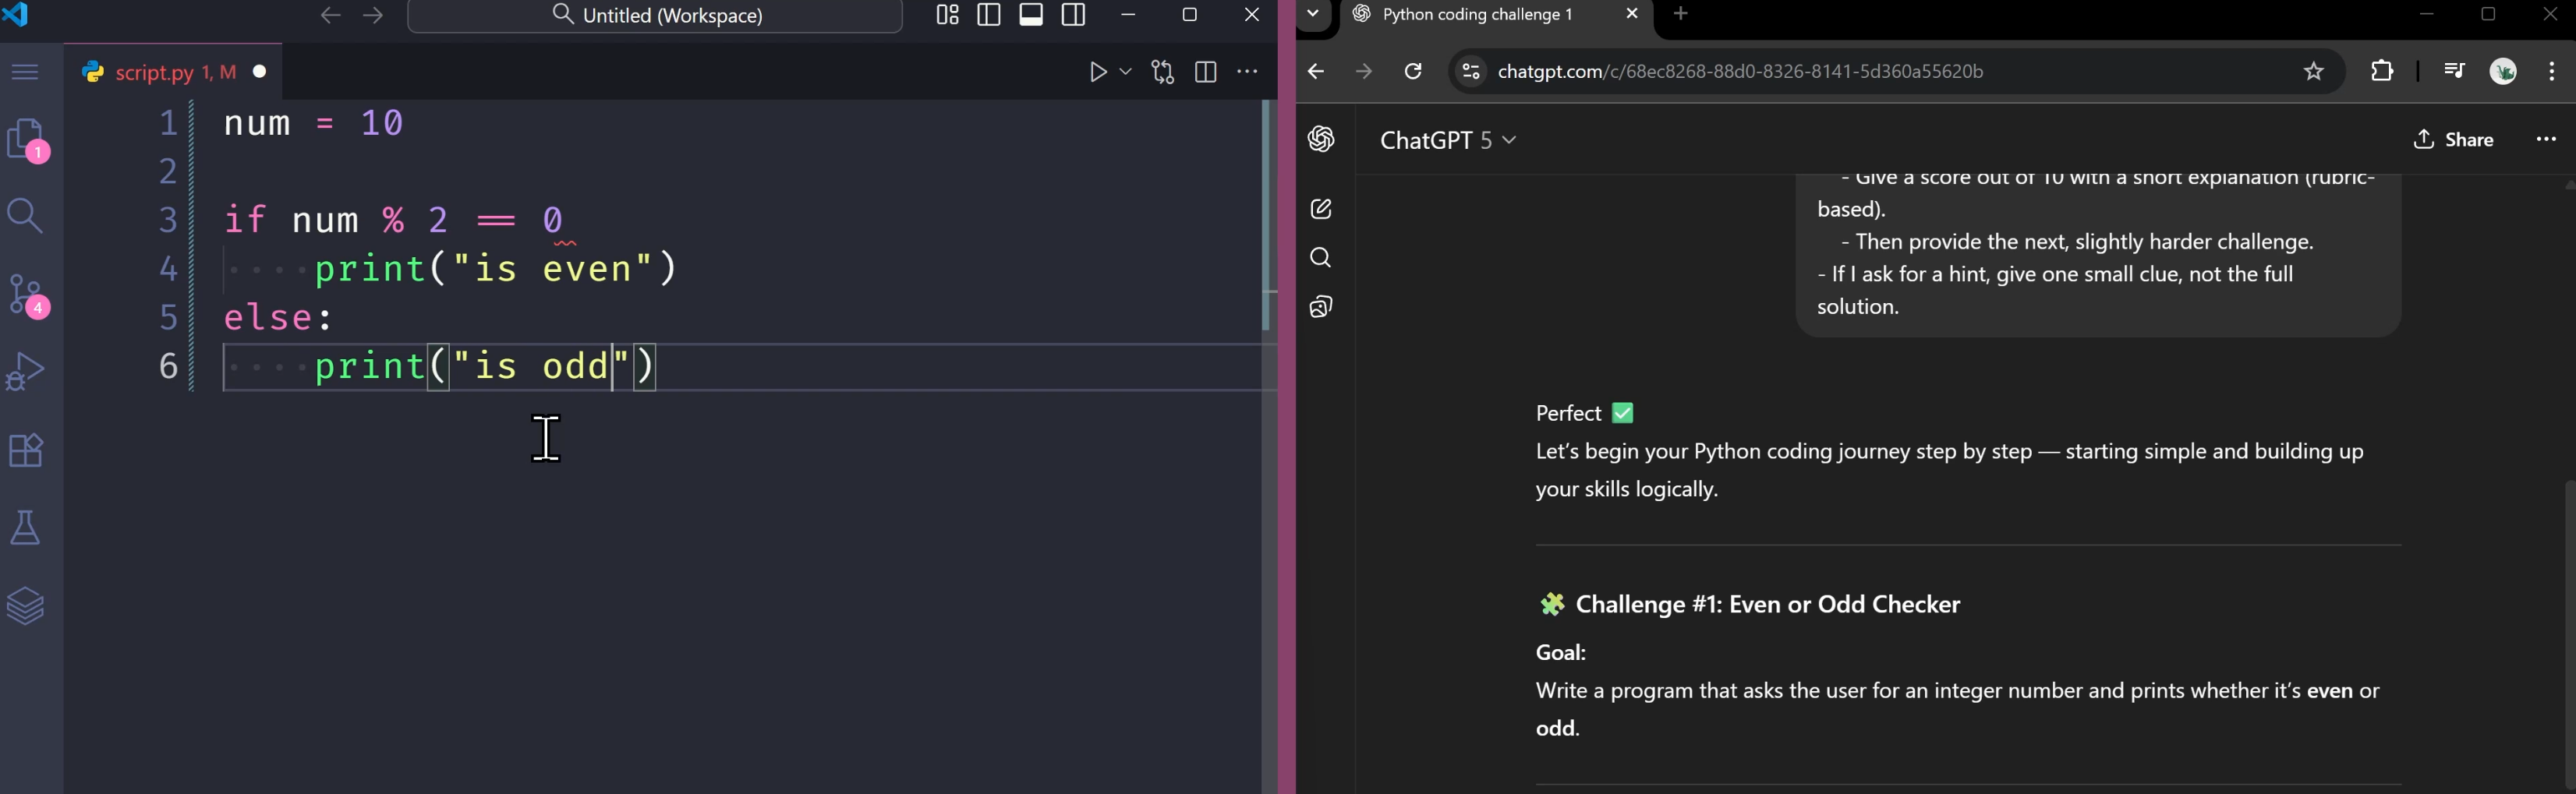Toggle the secondary side bar

1072,15
